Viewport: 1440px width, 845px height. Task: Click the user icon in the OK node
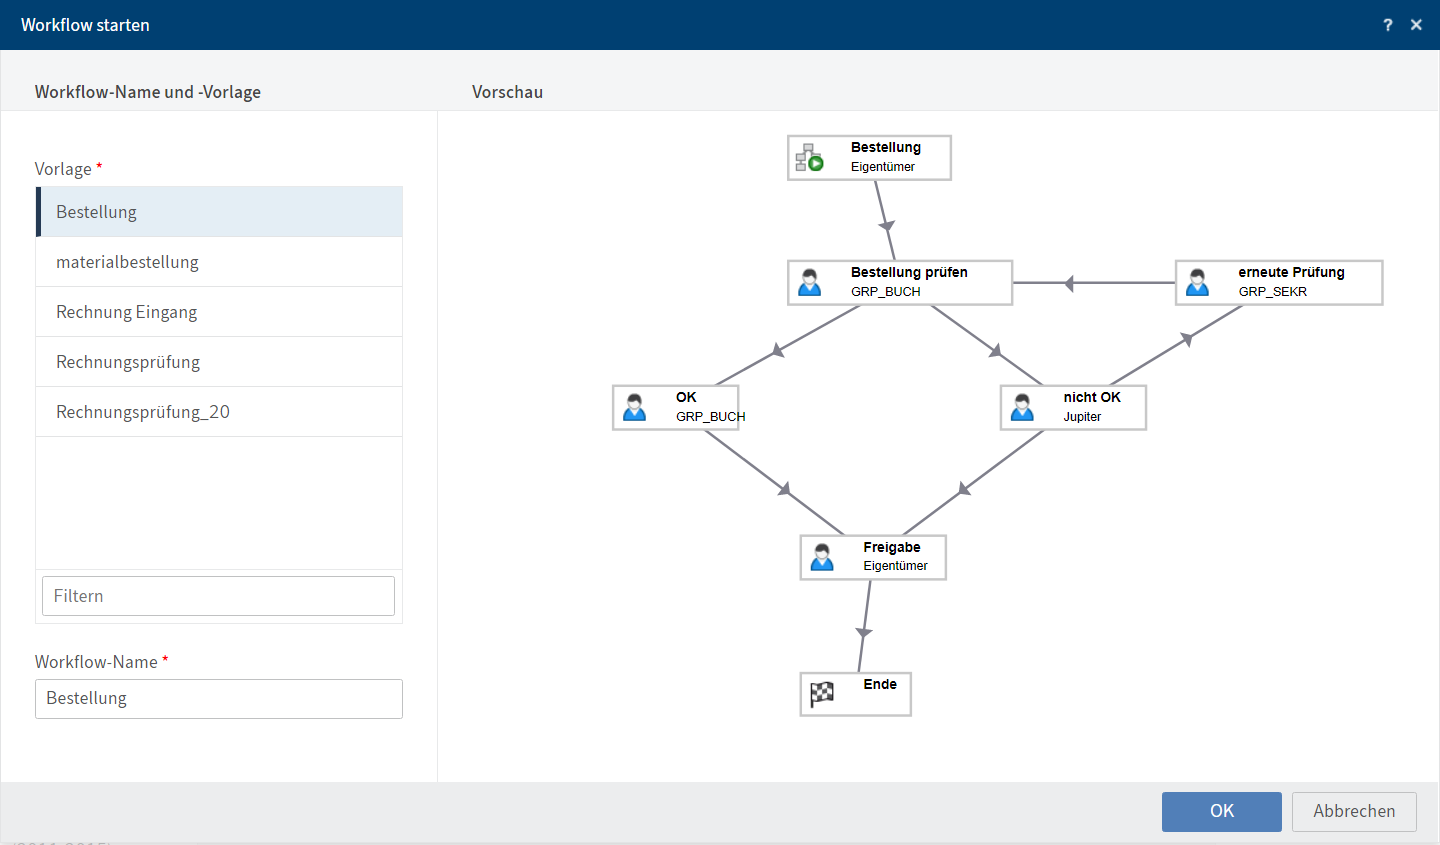(x=634, y=408)
